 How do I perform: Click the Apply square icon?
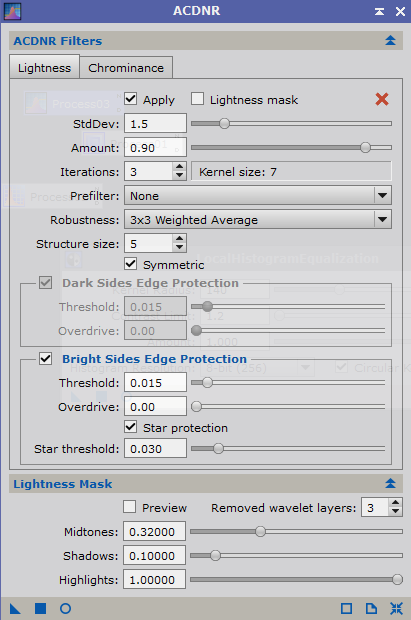click(x=40, y=609)
